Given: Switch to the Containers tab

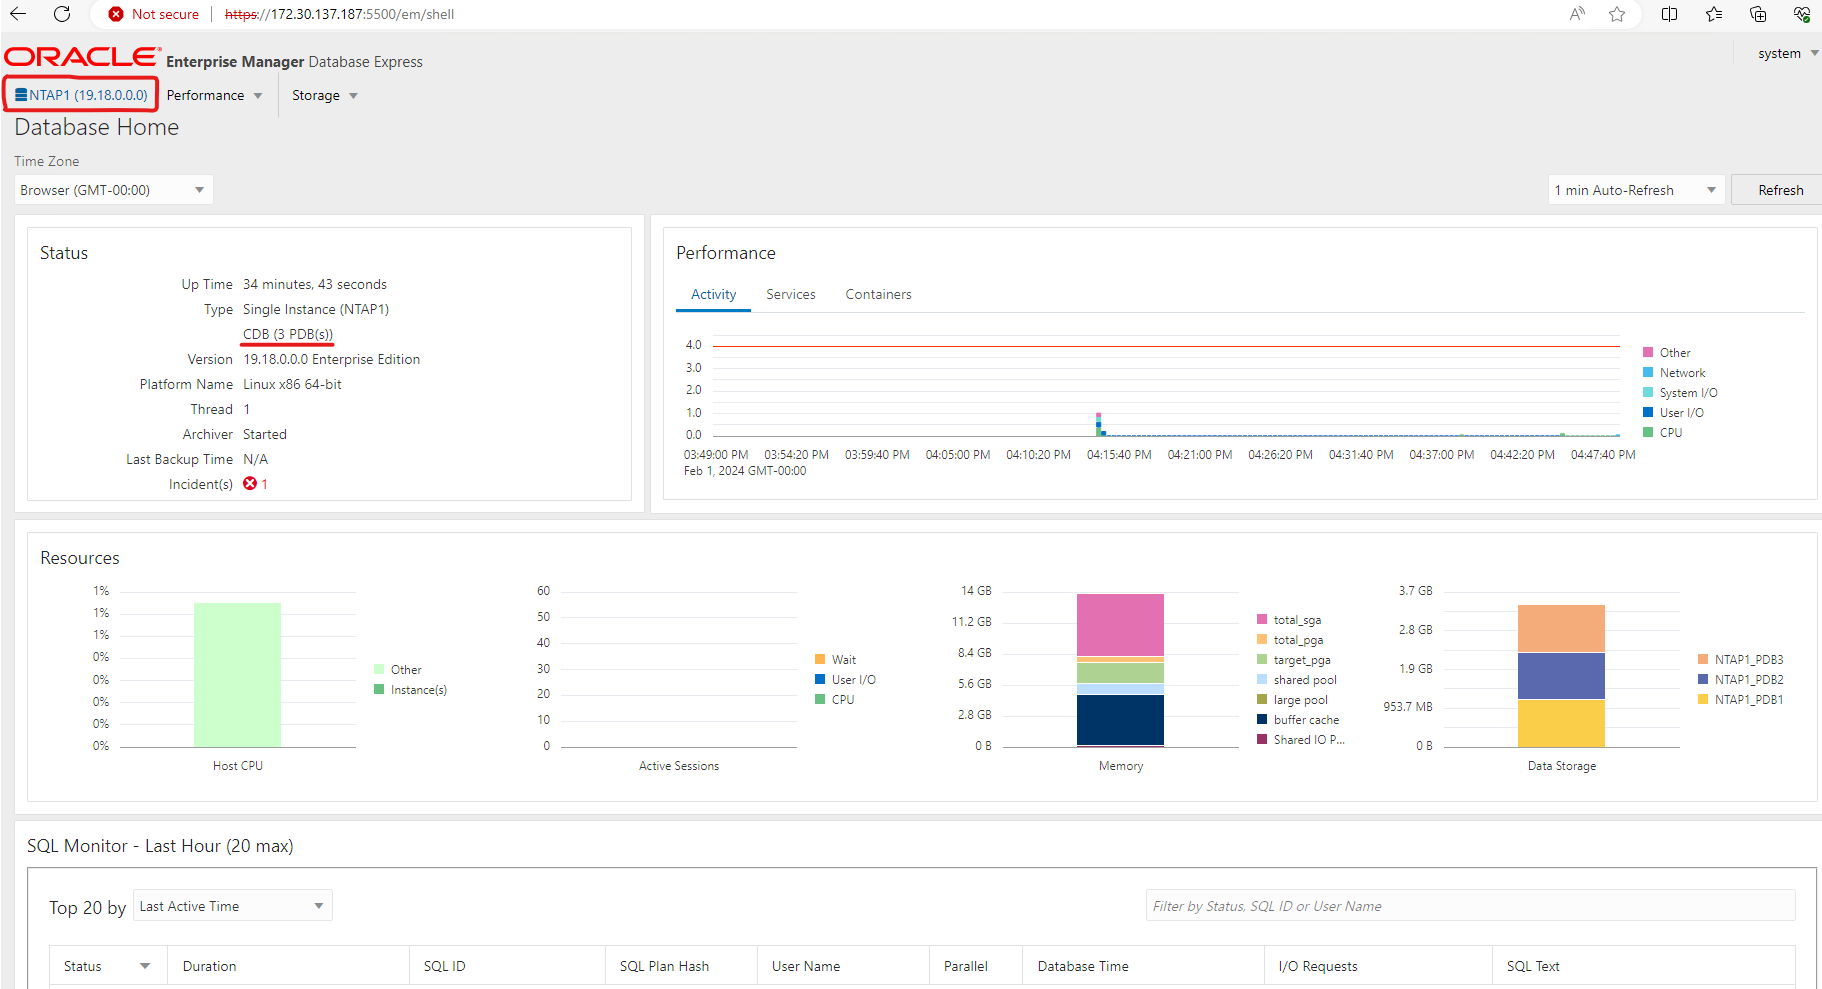Looking at the screenshot, I should [878, 294].
